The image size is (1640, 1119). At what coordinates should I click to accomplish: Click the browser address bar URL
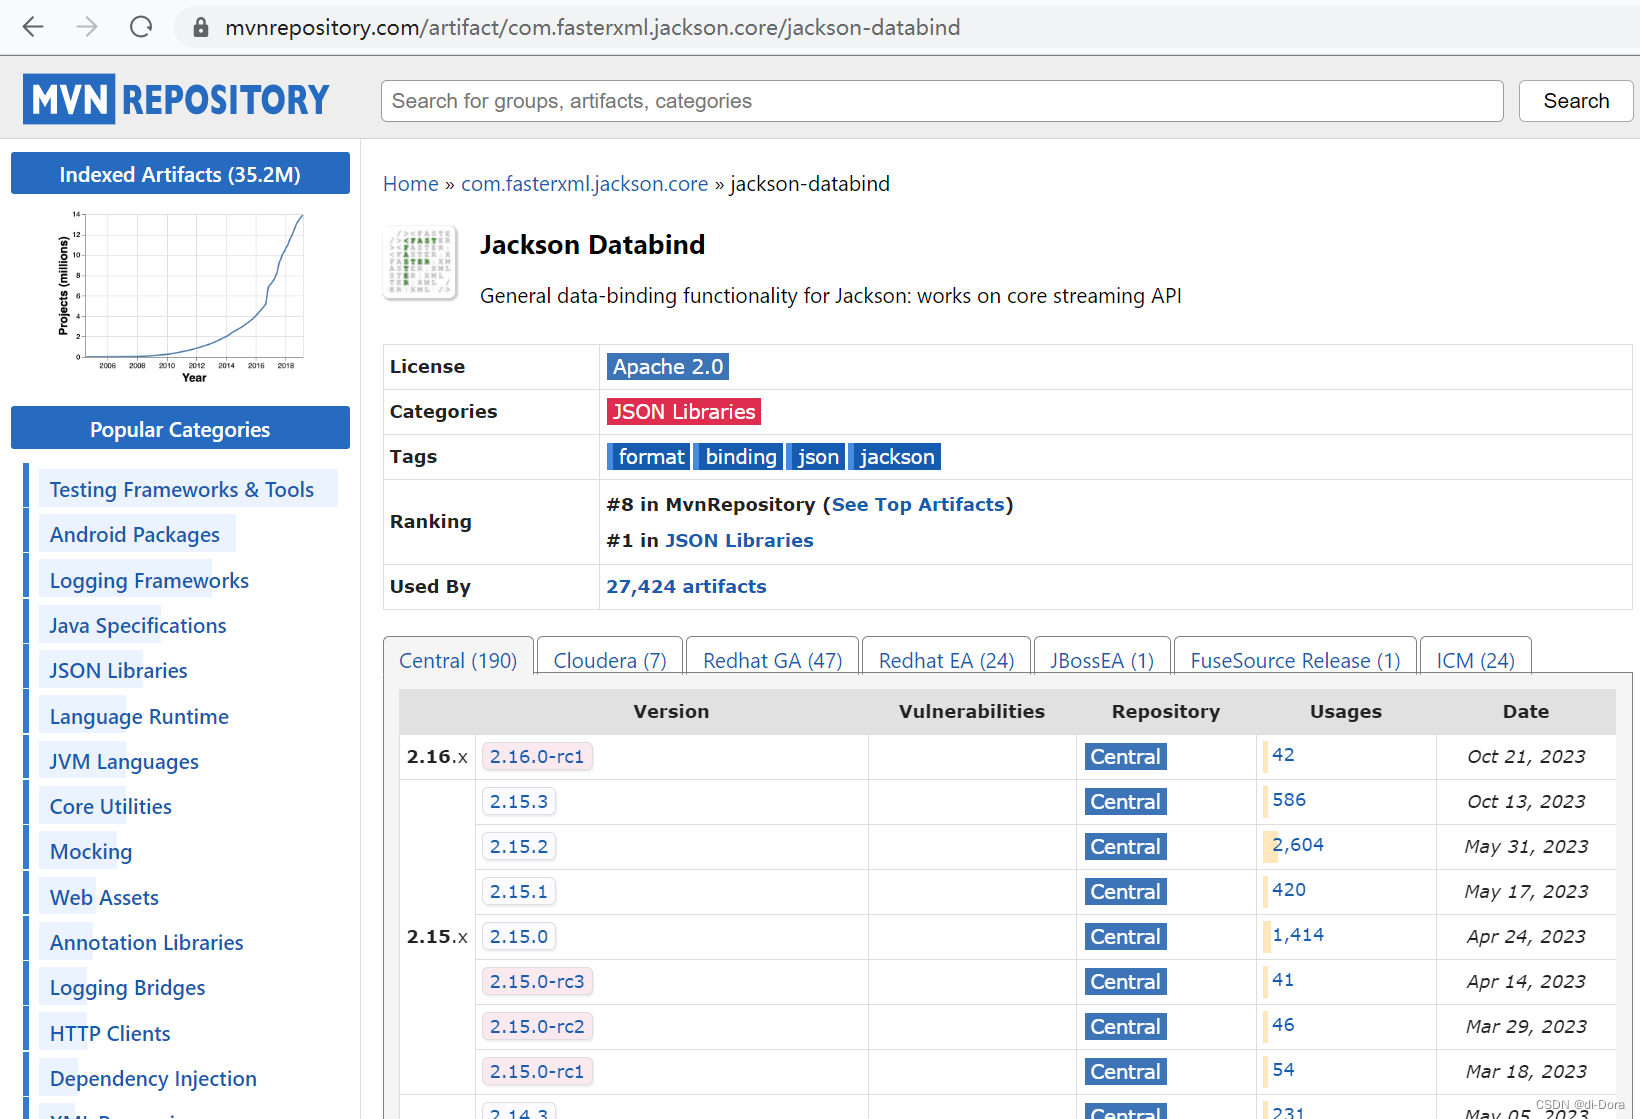[592, 27]
